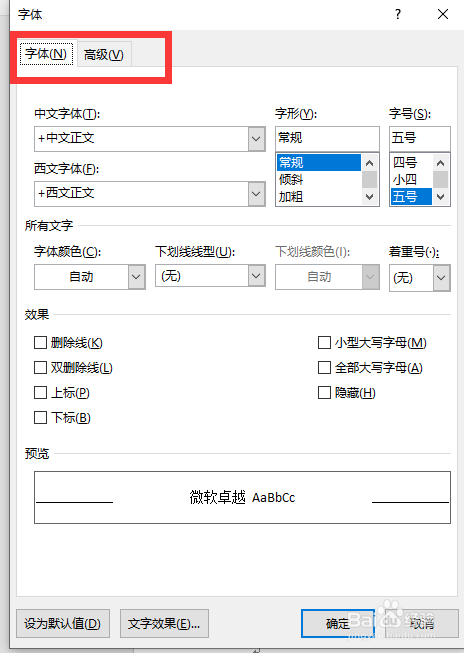Check the 隐藏 option
Image resolution: width=464 pixels, height=653 pixels.
tap(324, 393)
